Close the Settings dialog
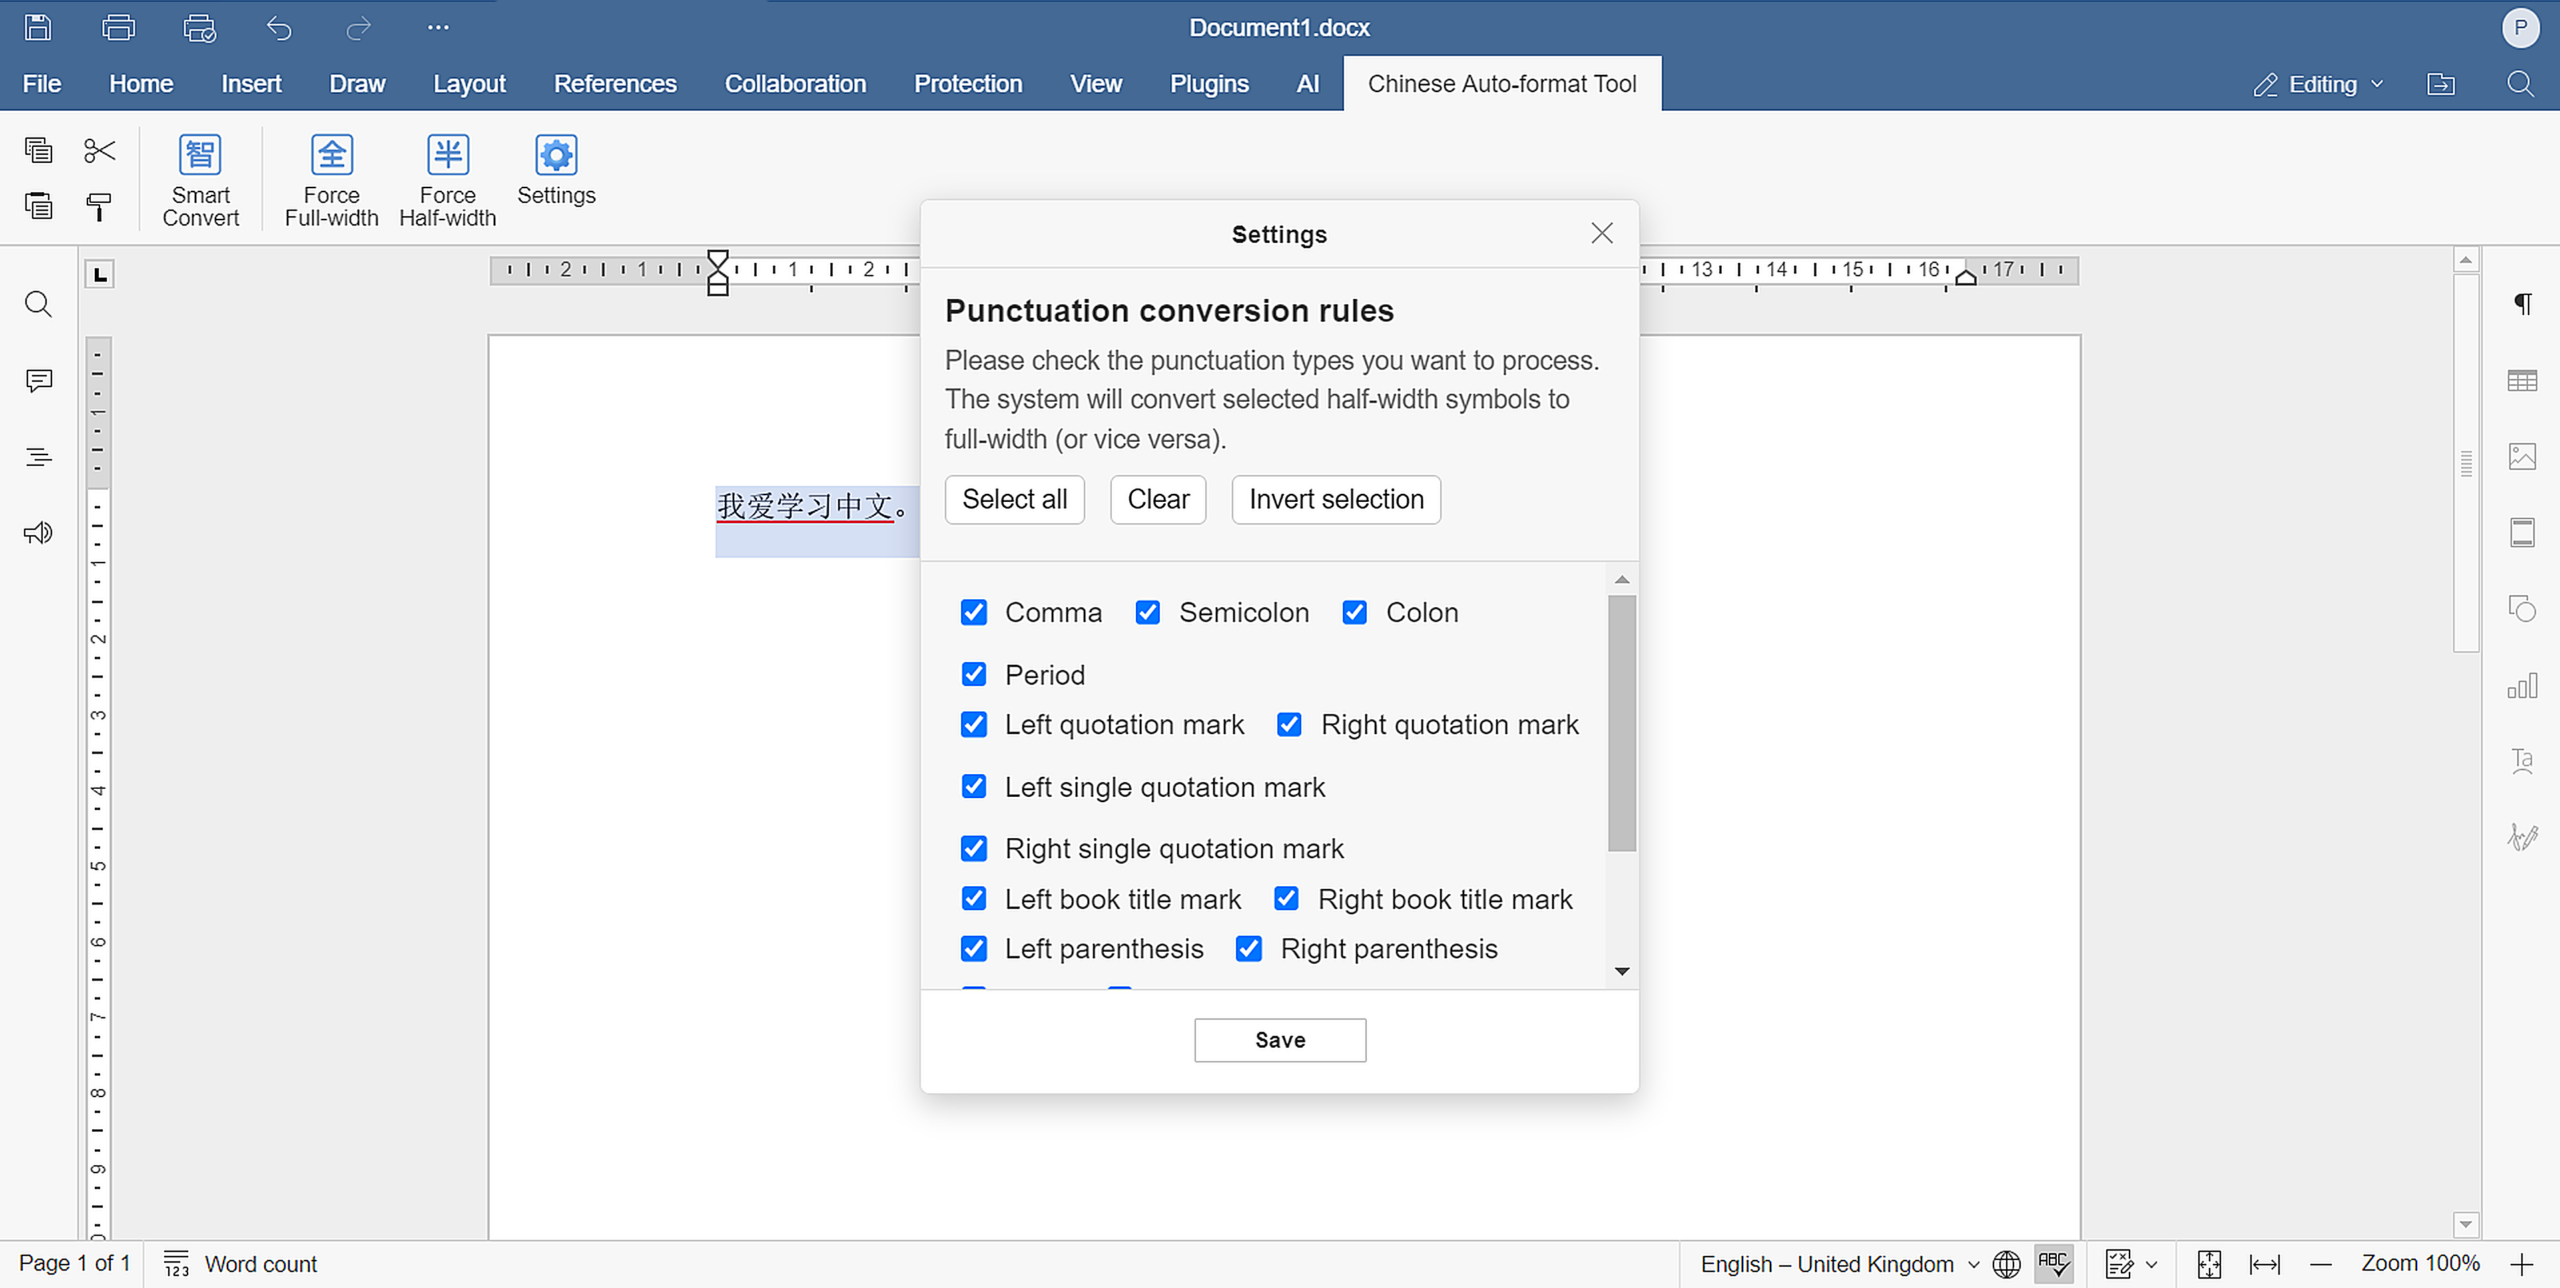 tap(1602, 233)
